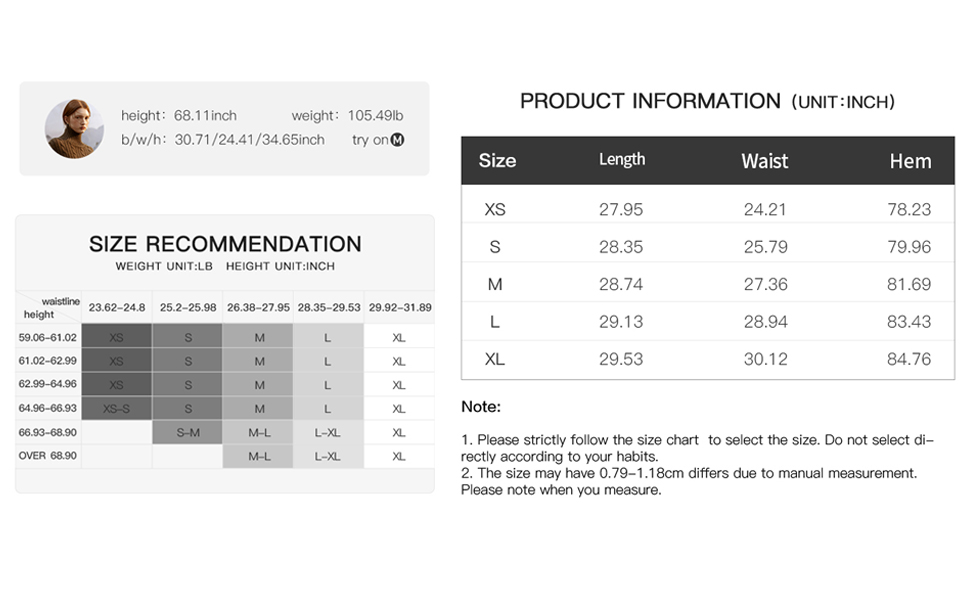Click waistline header 23.62-24.8
The width and height of the screenshot is (970, 600).
tap(116, 307)
